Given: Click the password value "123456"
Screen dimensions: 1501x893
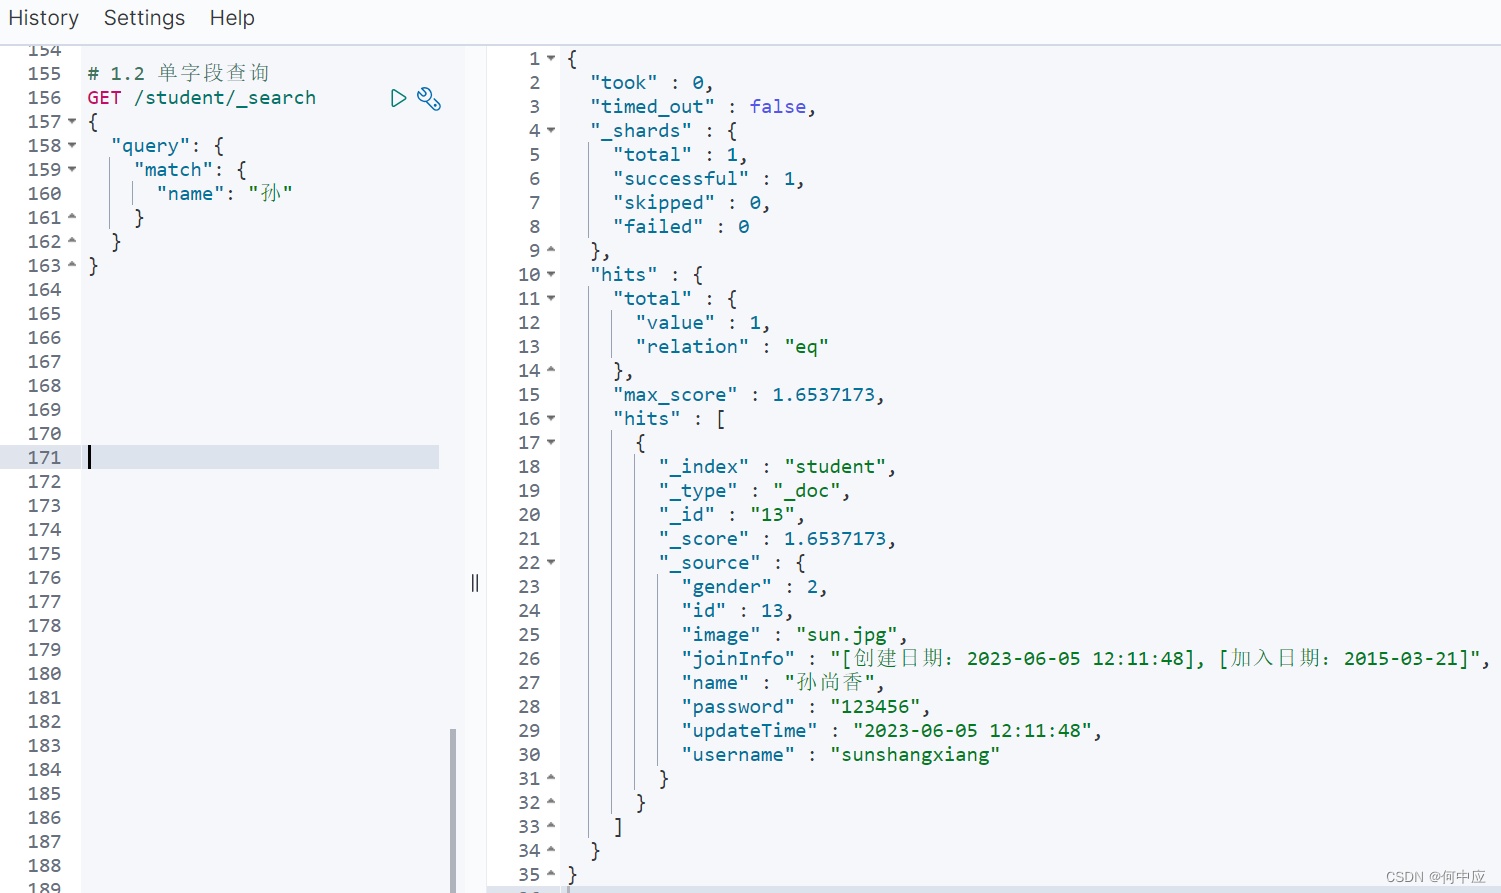Looking at the screenshot, I should tap(875, 707).
